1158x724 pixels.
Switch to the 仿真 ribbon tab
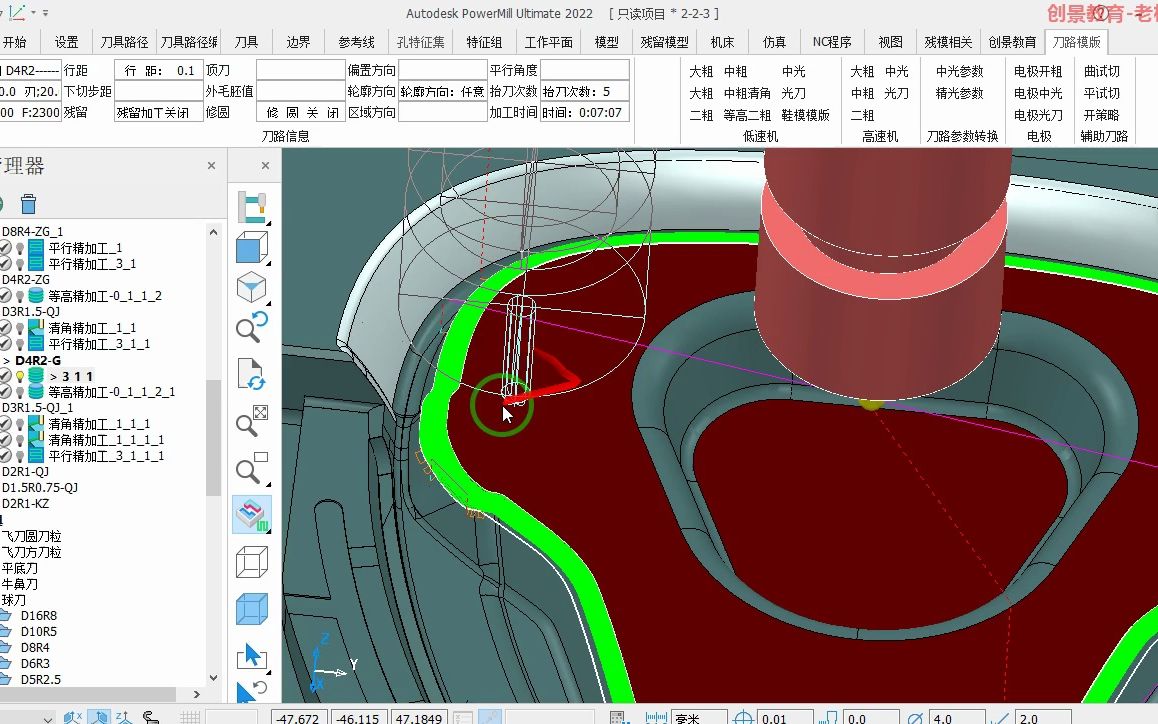774,42
